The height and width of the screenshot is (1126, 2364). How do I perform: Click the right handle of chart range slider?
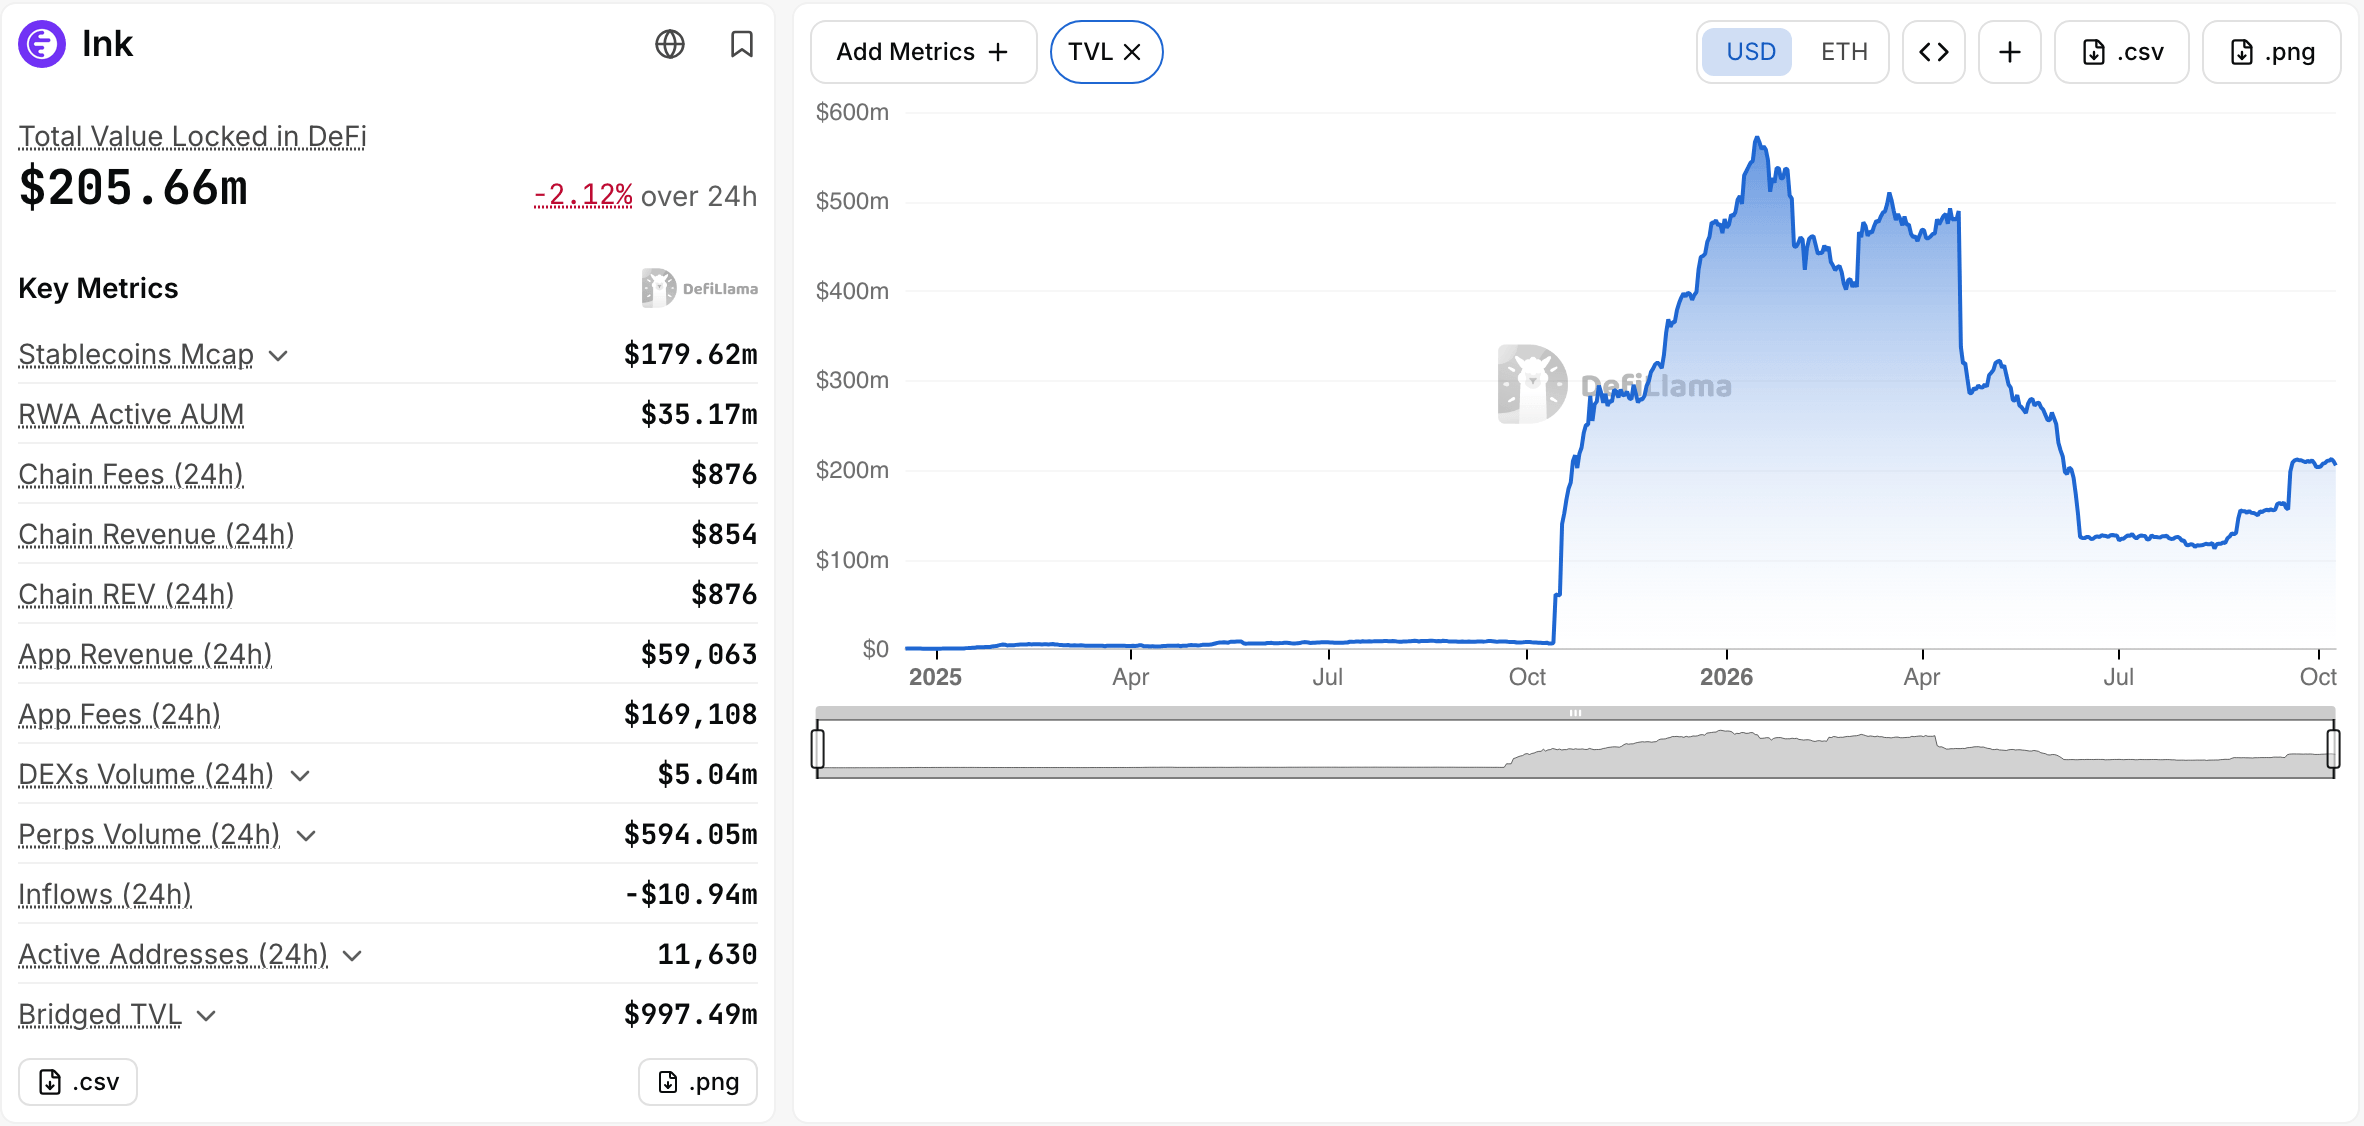coord(2333,748)
